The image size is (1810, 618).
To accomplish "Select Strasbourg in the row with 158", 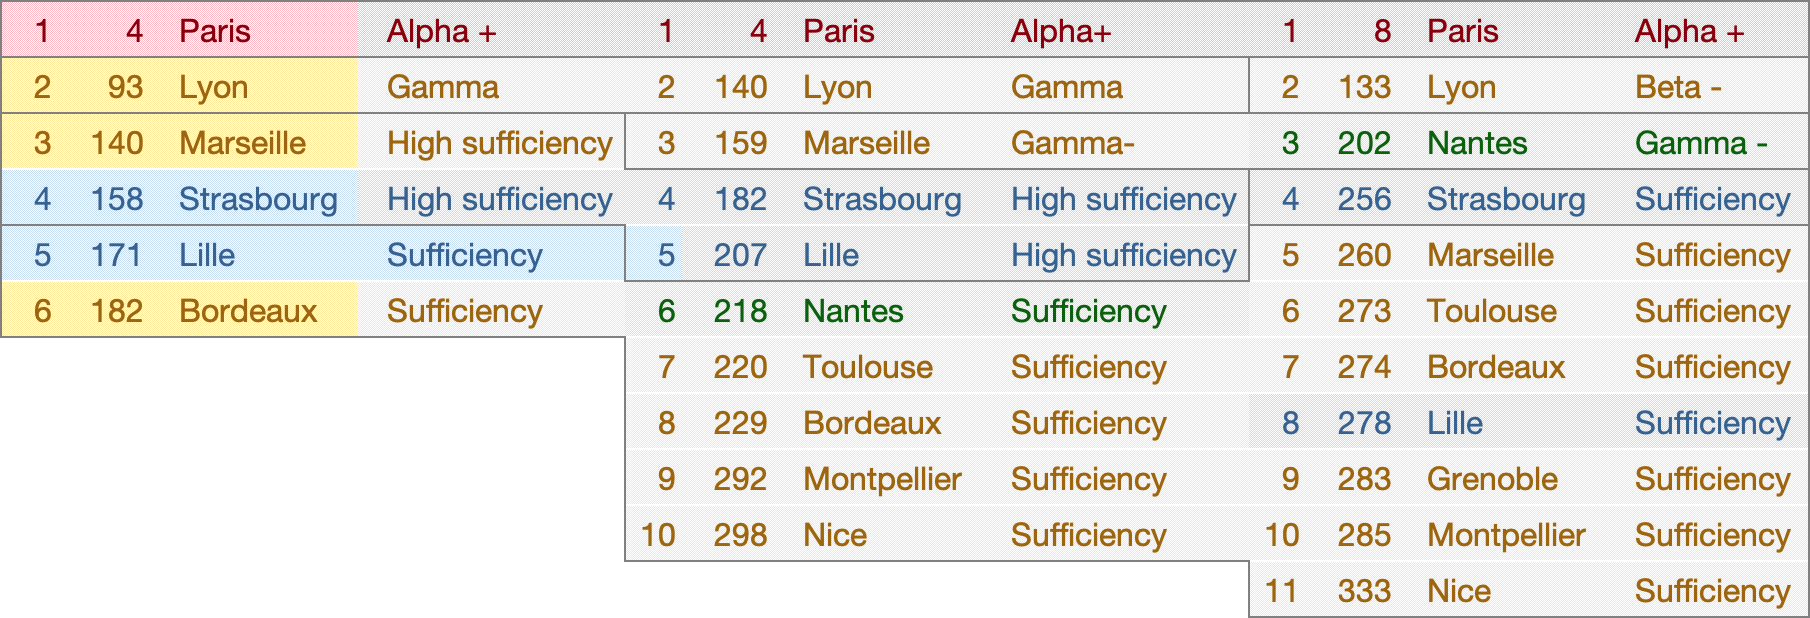I will point(258,199).
